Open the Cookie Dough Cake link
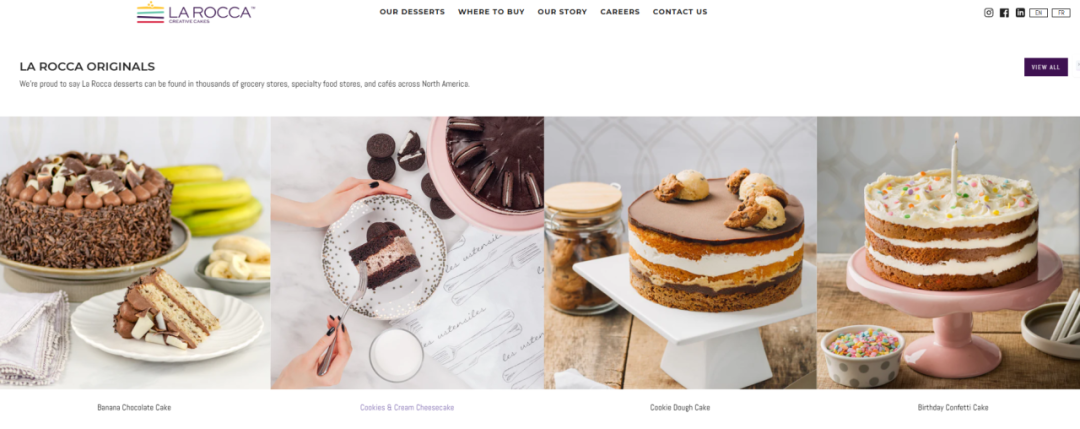Image resolution: width=1080 pixels, height=429 pixels. point(680,408)
